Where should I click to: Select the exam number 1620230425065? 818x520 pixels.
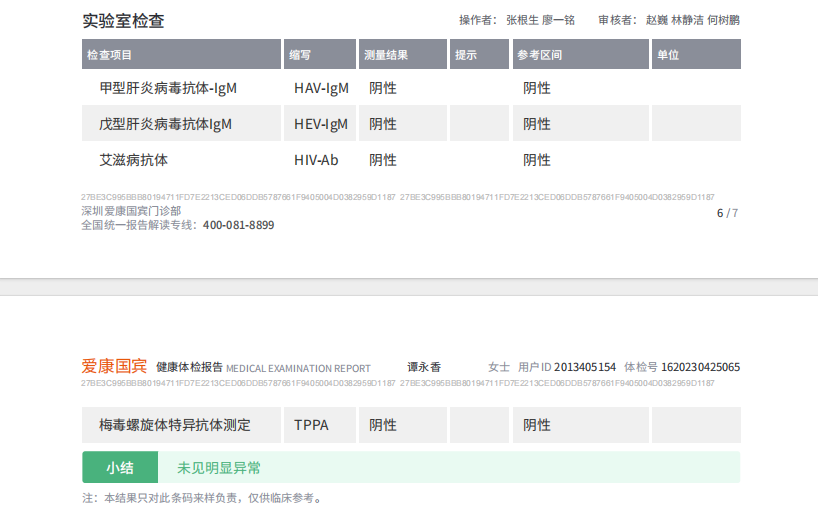click(x=701, y=368)
